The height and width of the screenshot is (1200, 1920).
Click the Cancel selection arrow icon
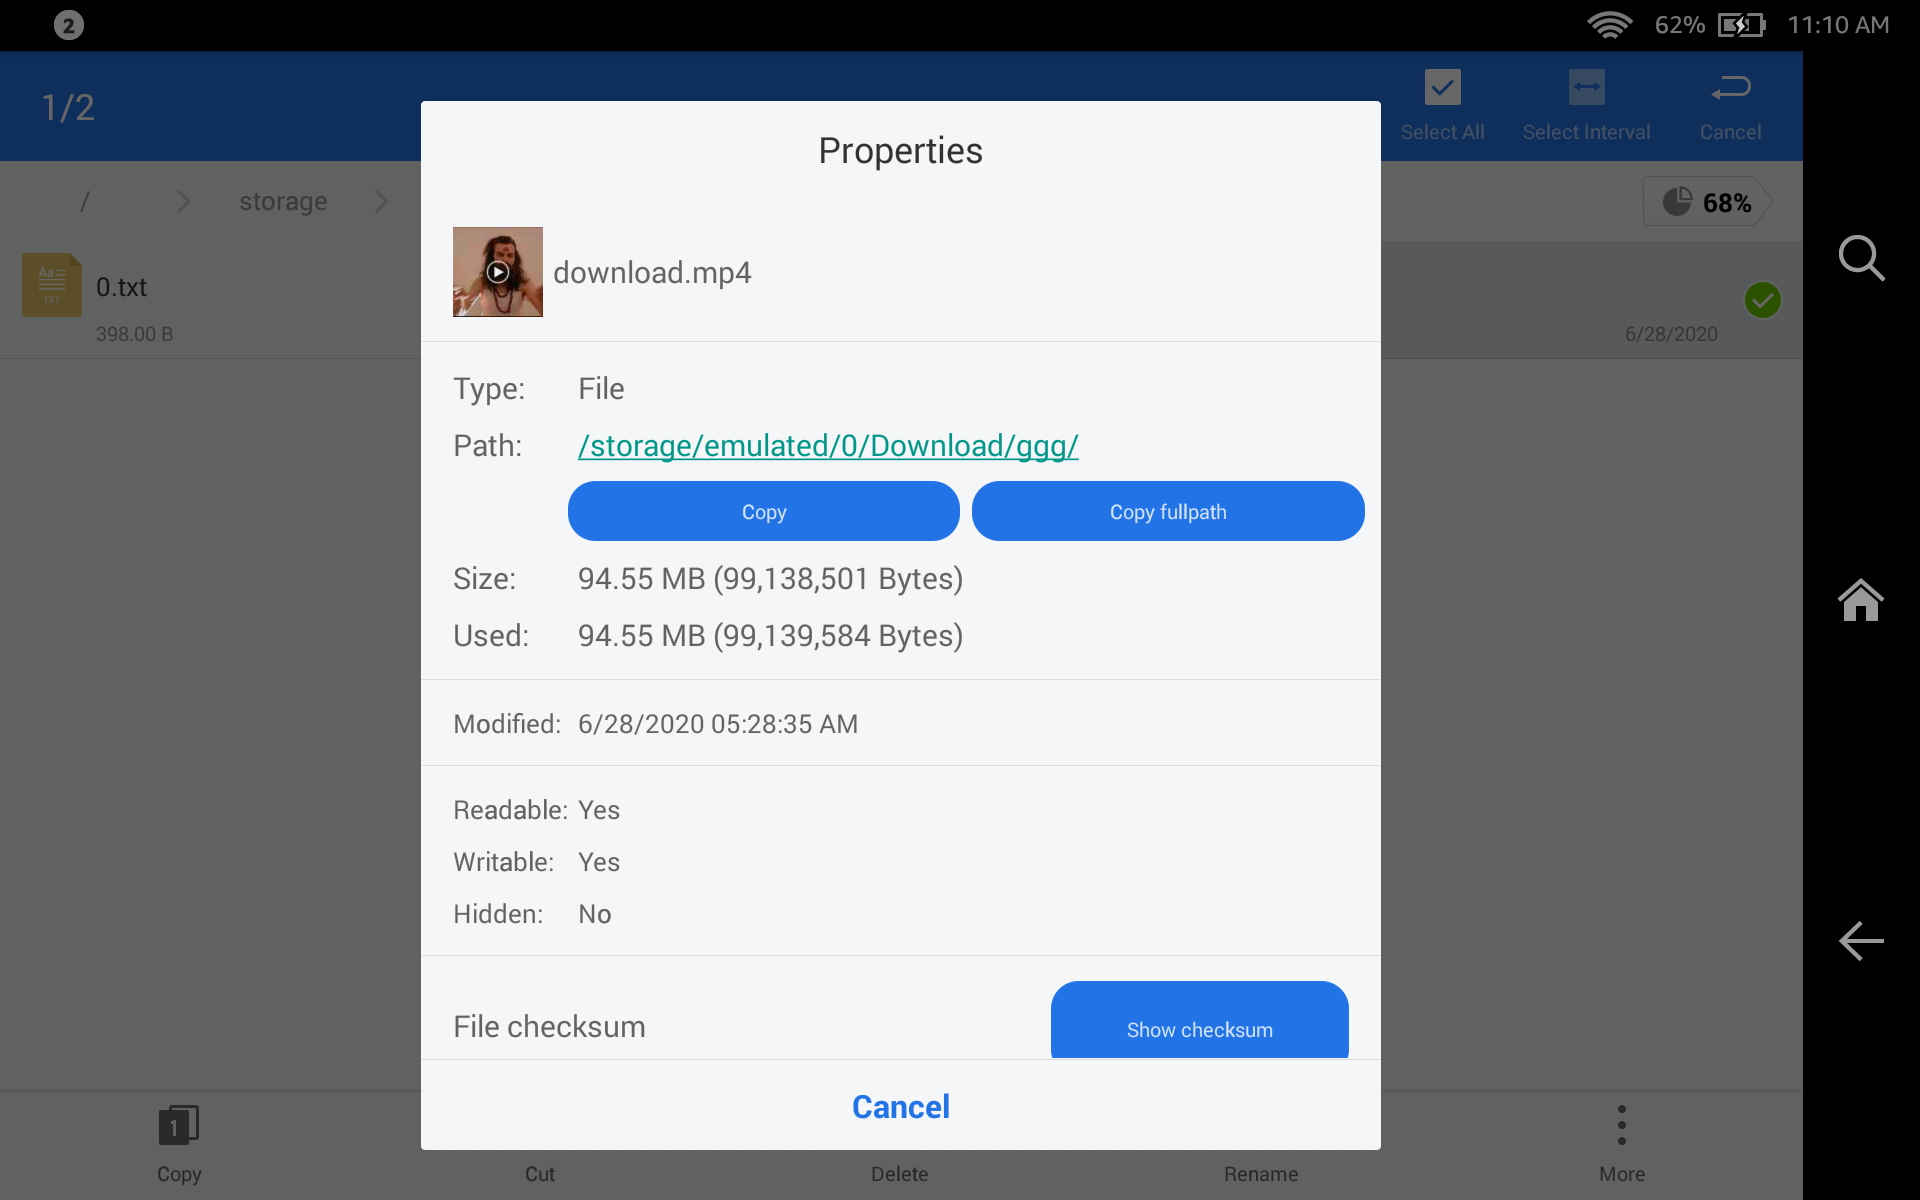click(1730, 88)
